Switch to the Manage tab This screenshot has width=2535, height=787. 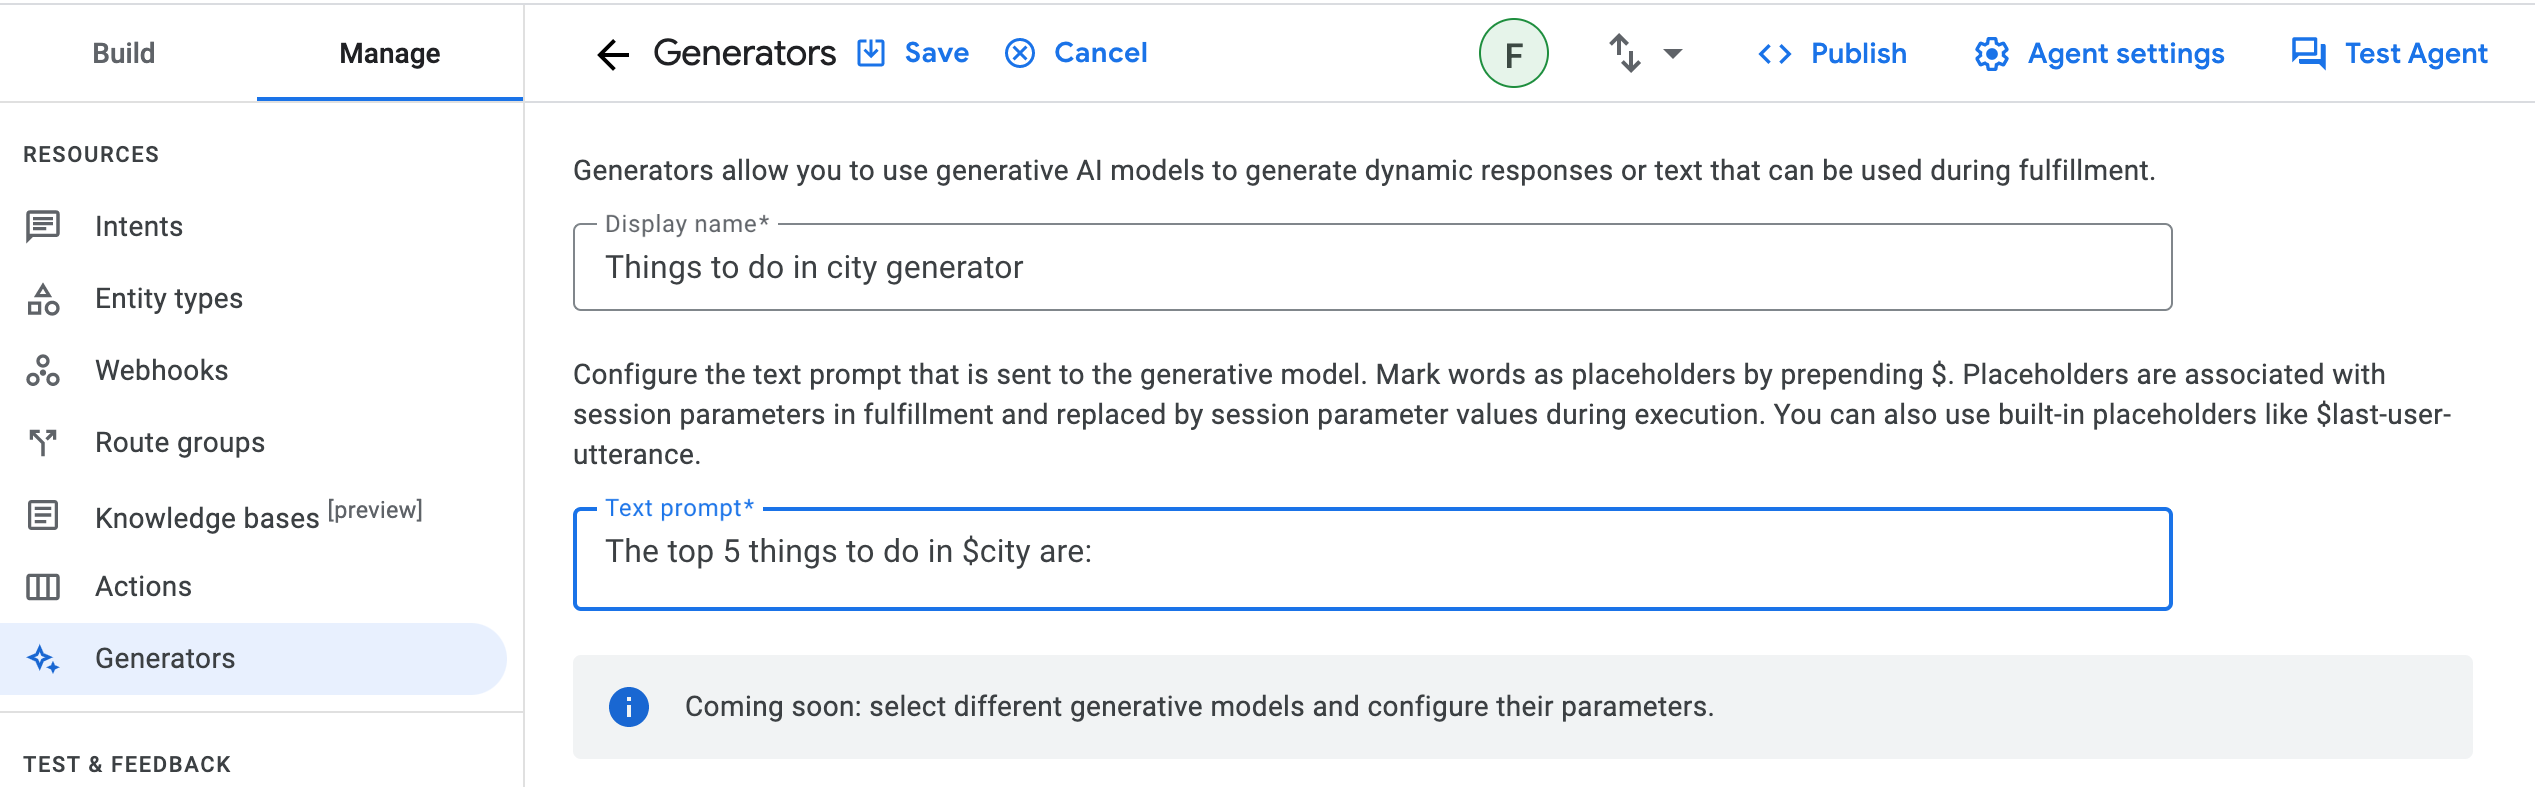[x=389, y=53]
